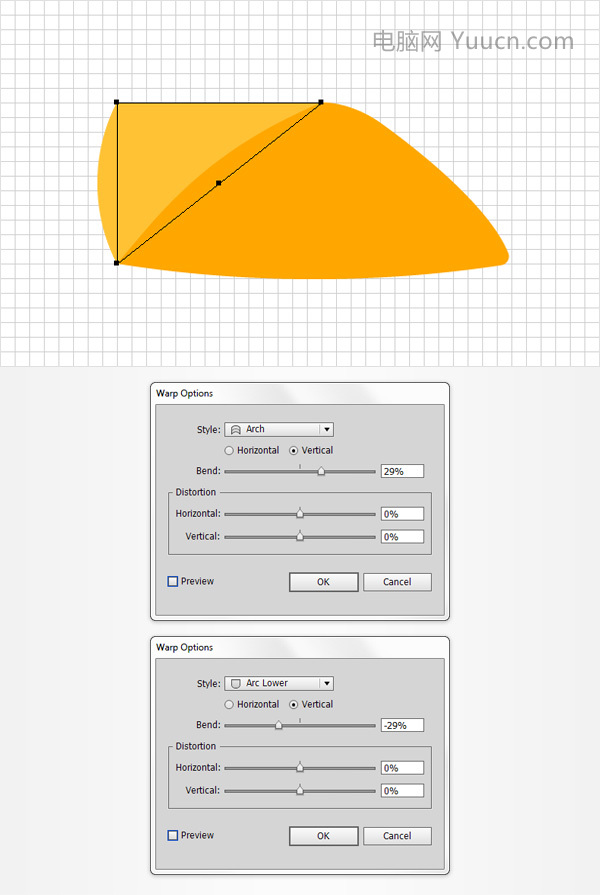
Task: Focus Horizontal distortion field in Arc Lower dialog
Action: click(x=402, y=768)
